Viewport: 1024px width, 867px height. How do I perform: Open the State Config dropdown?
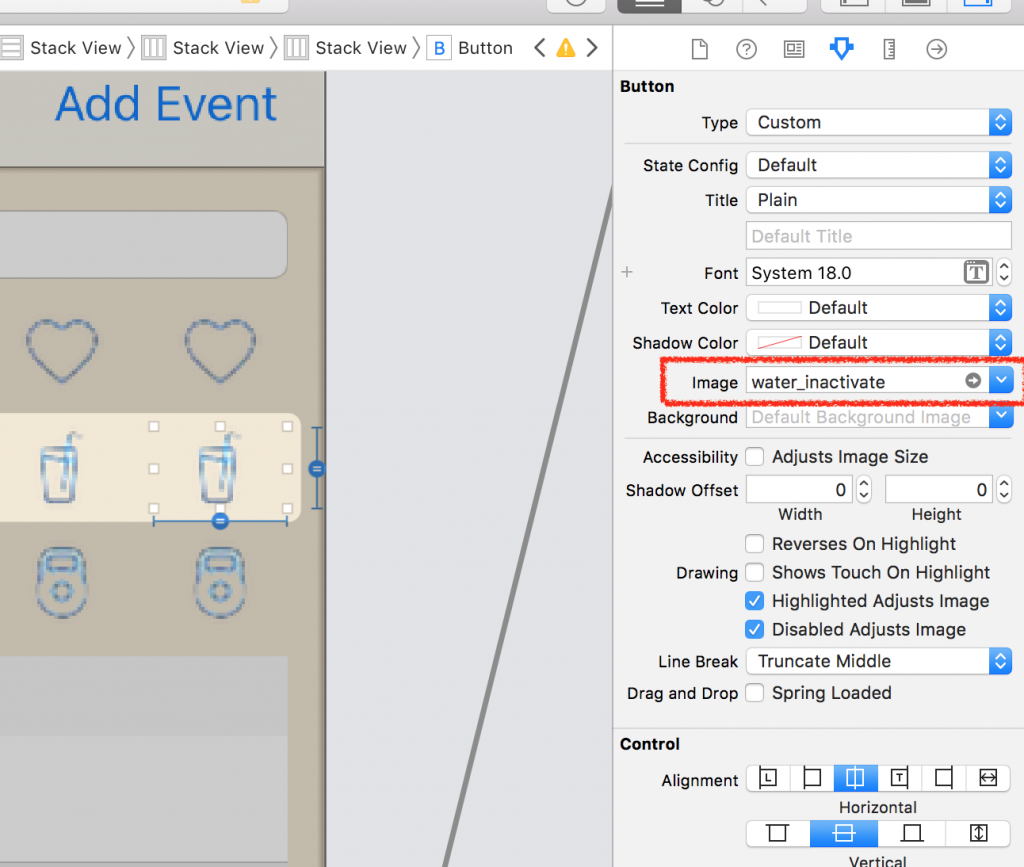(879, 165)
